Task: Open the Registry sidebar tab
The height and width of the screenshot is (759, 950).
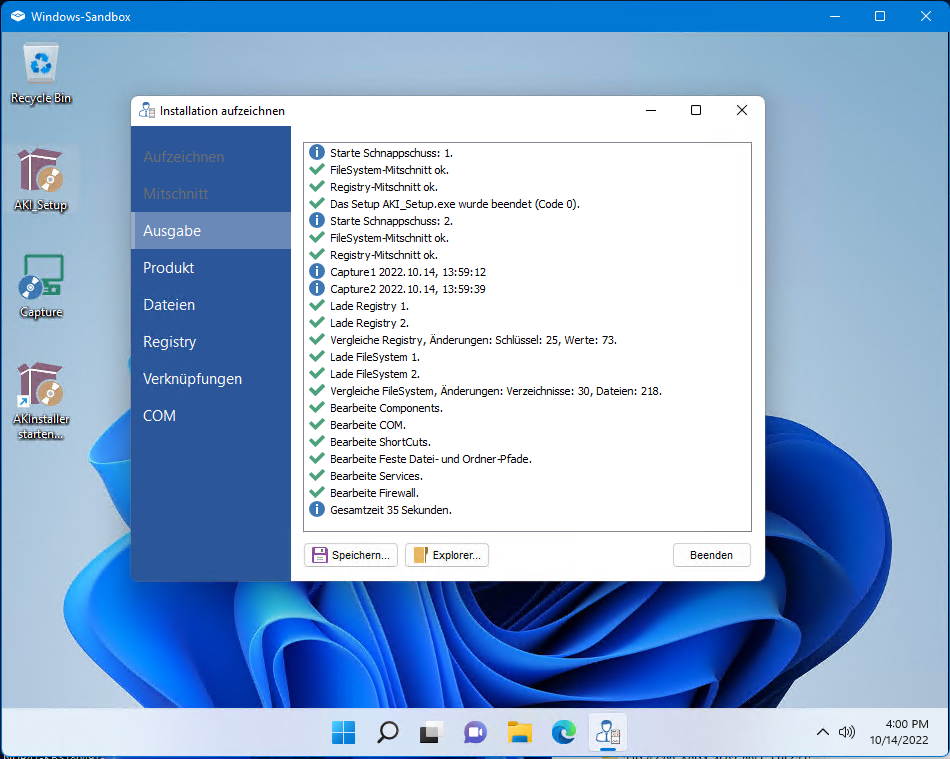Action: coord(211,342)
